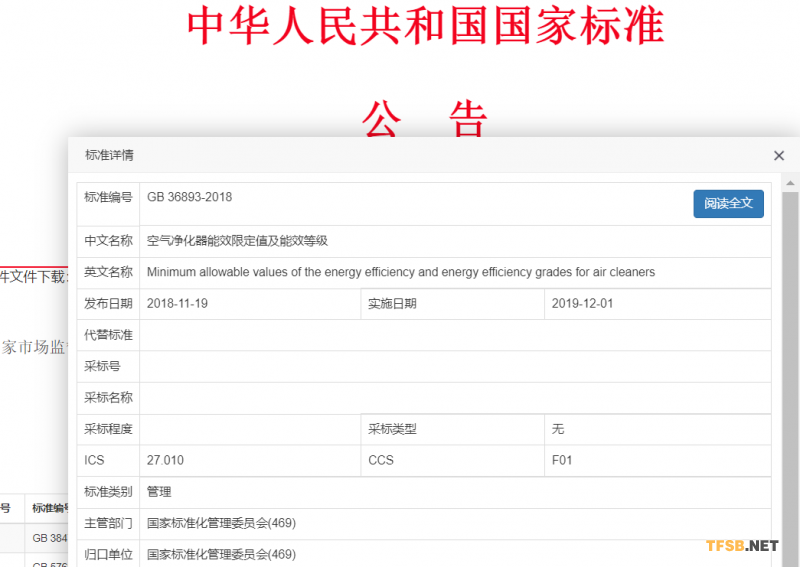Screen dimensions: 800x567
Task: Click the English name text about air cleaners
Action: click(400, 272)
